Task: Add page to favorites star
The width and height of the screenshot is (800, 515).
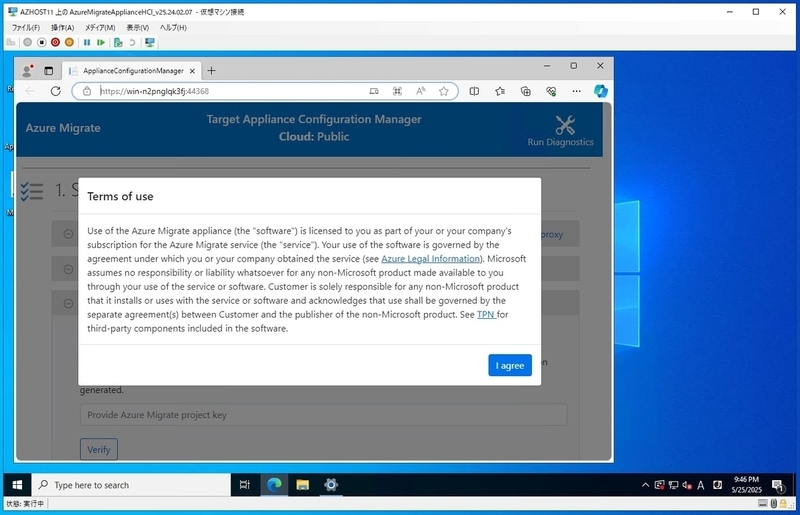Action: click(444, 91)
